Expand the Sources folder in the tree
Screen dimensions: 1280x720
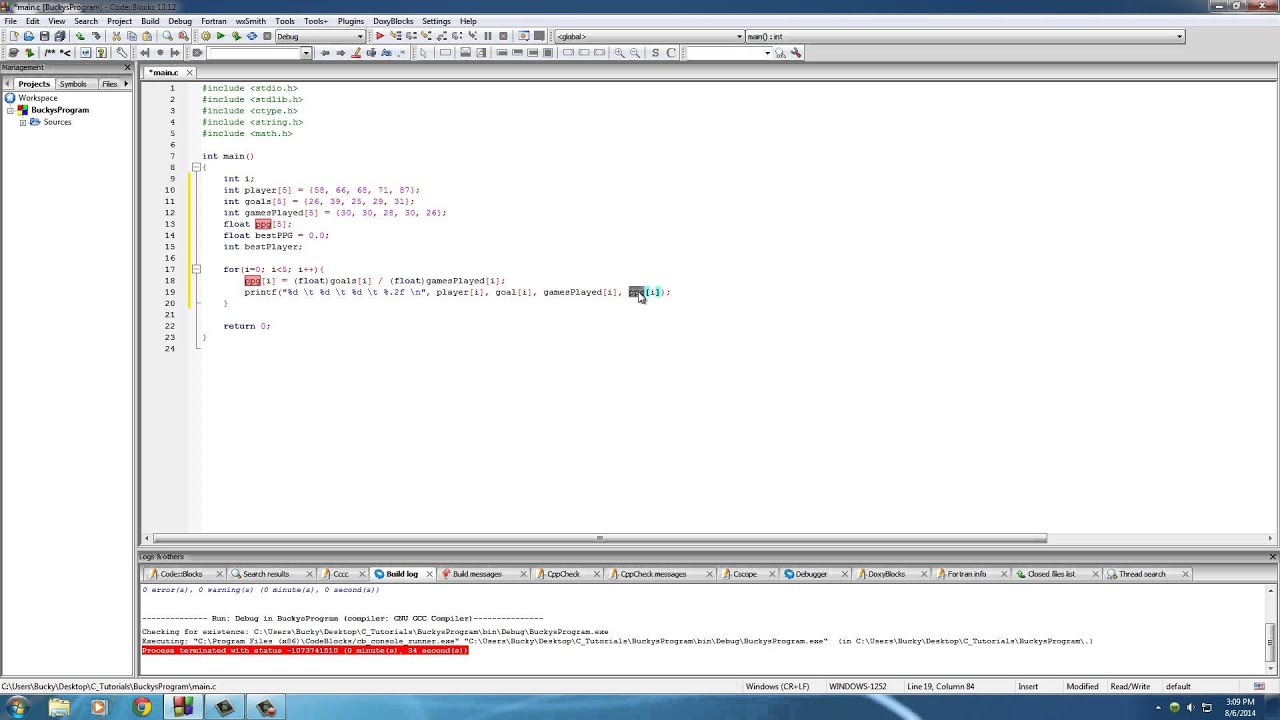[22, 122]
